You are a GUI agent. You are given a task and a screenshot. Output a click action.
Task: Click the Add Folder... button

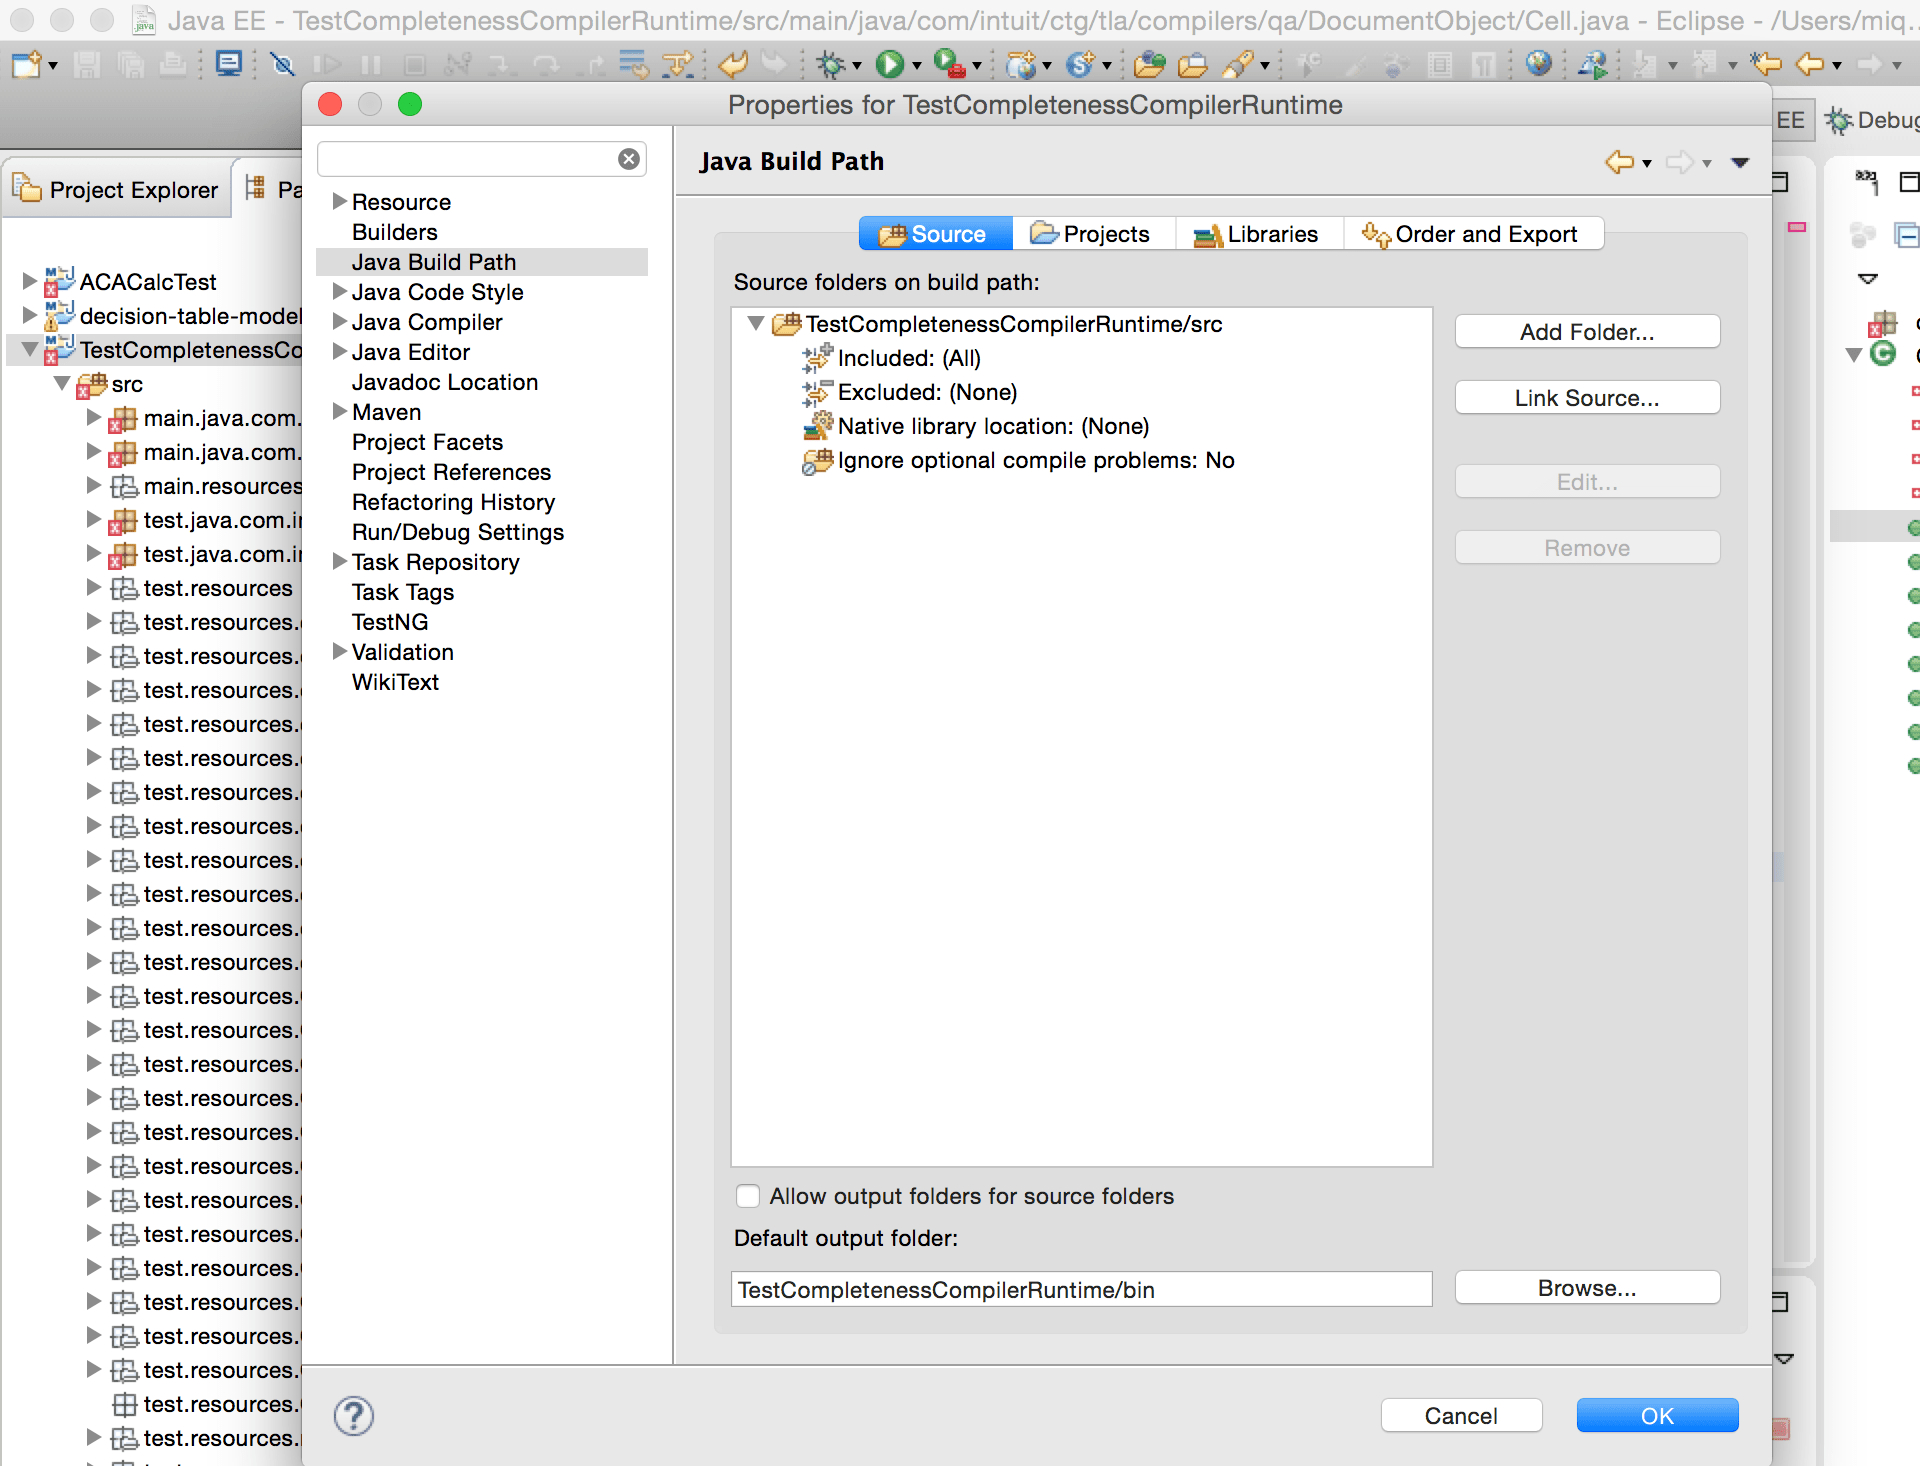pos(1587,332)
